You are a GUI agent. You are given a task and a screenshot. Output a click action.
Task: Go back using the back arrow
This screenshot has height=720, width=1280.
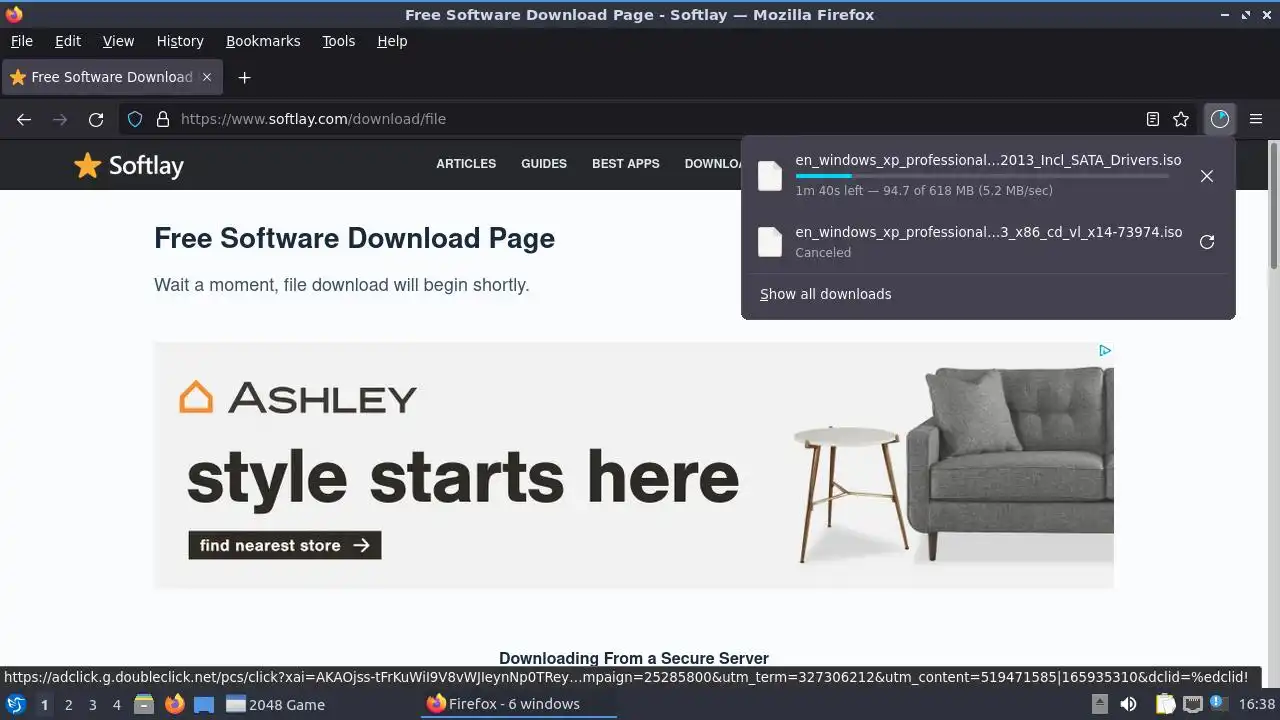24,119
